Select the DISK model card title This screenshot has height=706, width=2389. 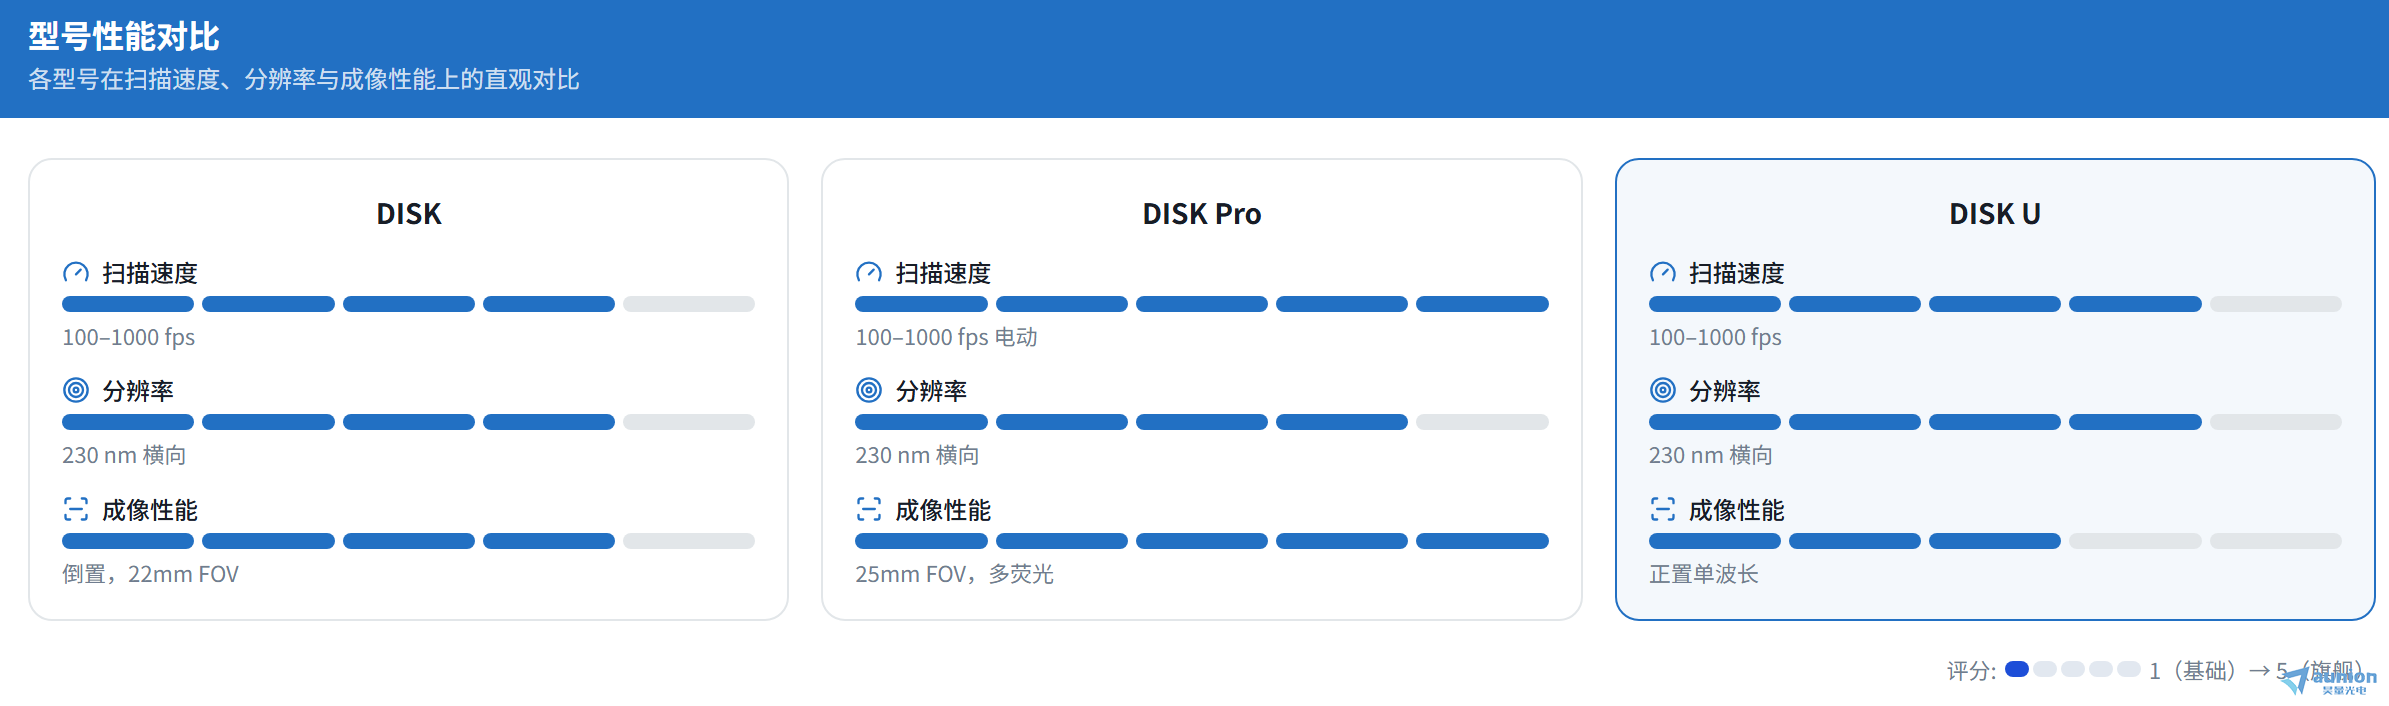click(409, 214)
